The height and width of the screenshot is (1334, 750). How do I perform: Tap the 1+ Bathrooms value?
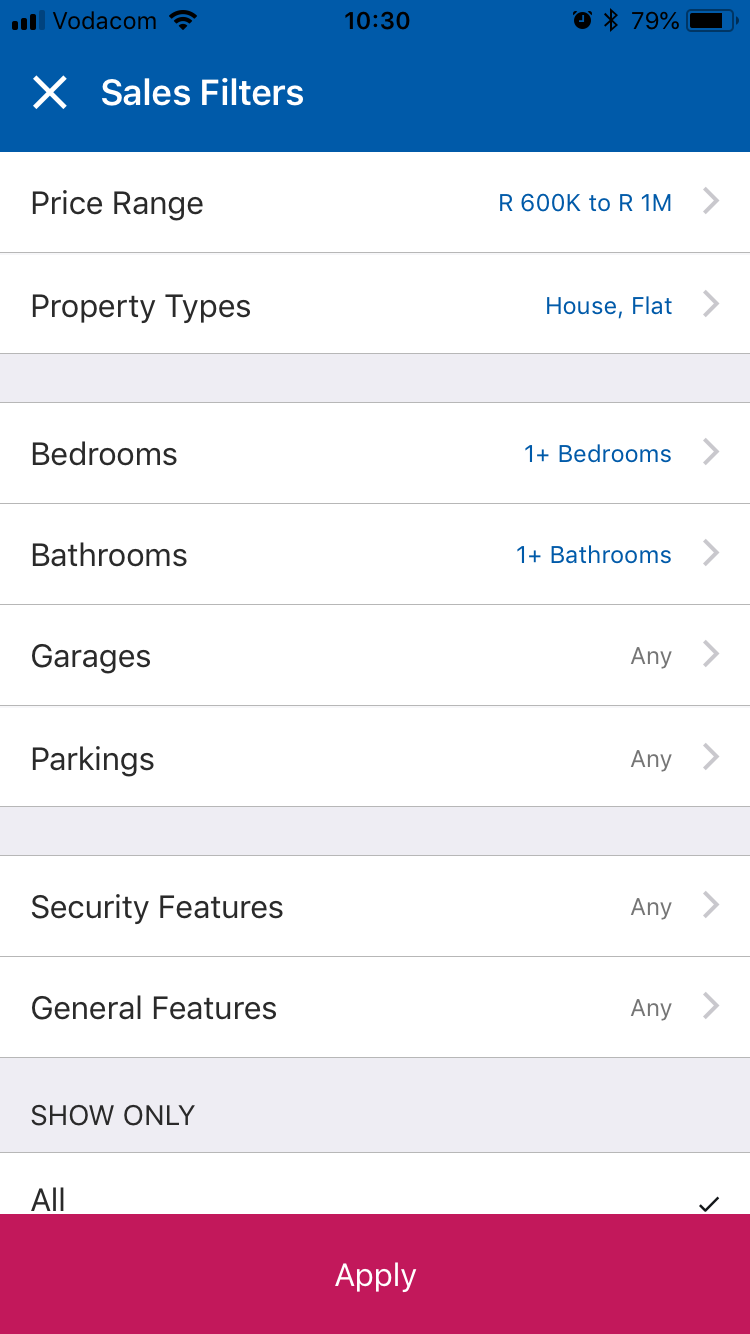click(x=593, y=555)
